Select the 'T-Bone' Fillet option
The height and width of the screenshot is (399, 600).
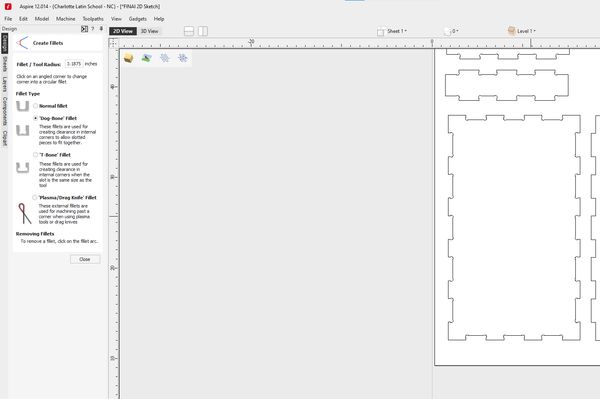click(x=36, y=155)
